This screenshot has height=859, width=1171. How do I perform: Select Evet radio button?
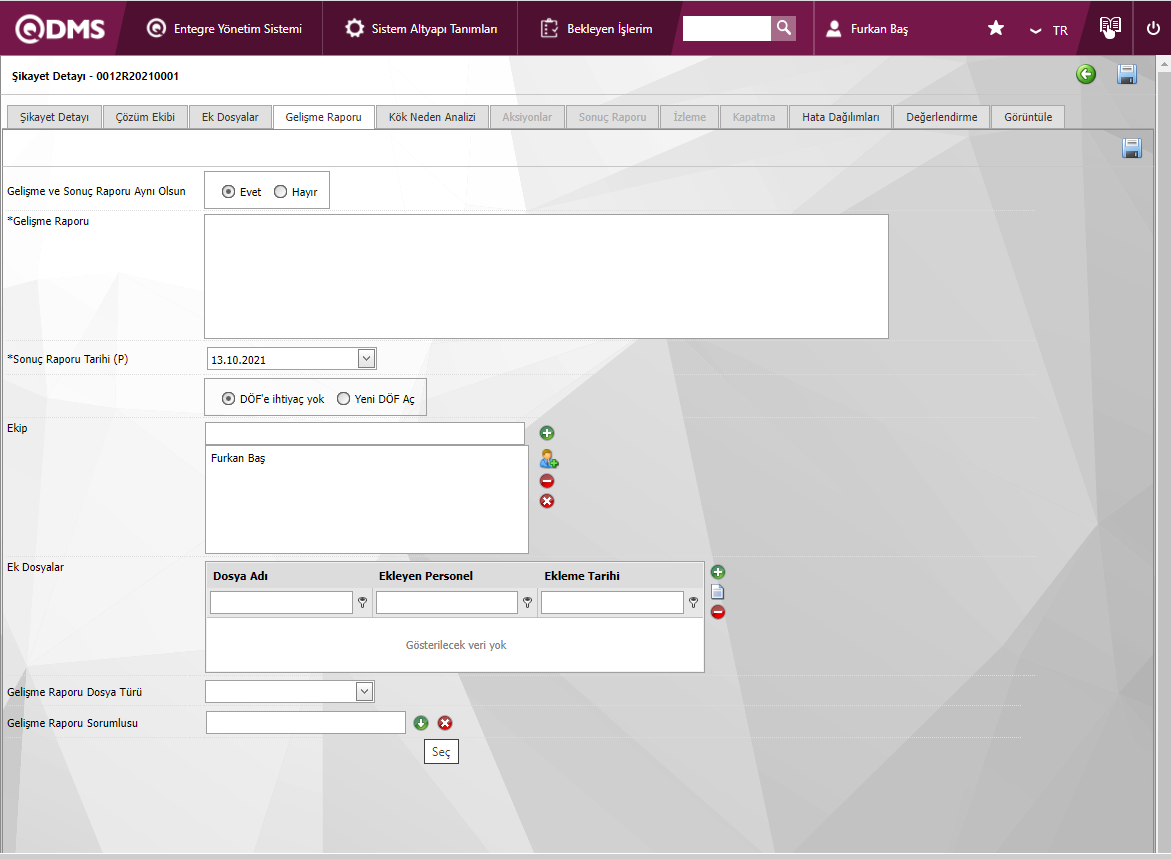tap(229, 192)
